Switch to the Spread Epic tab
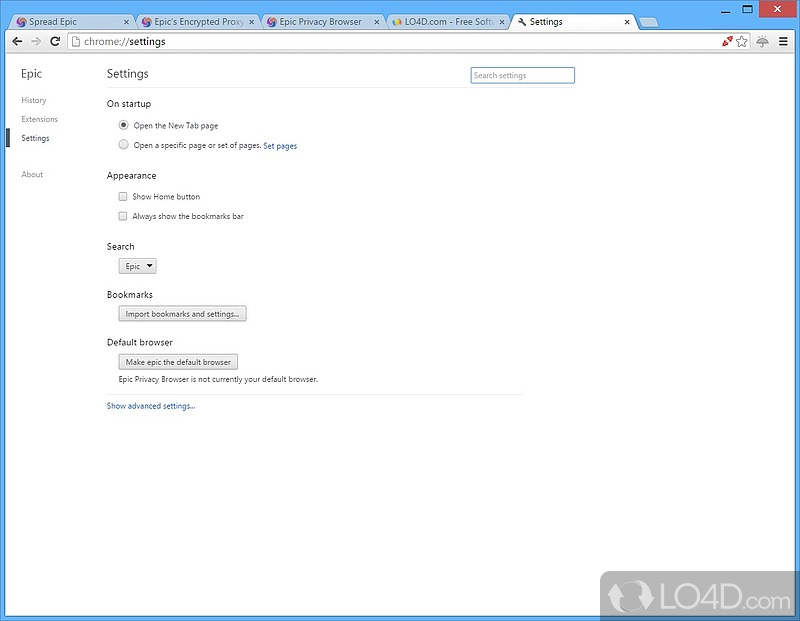This screenshot has width=800, height=621. [70, 21]
